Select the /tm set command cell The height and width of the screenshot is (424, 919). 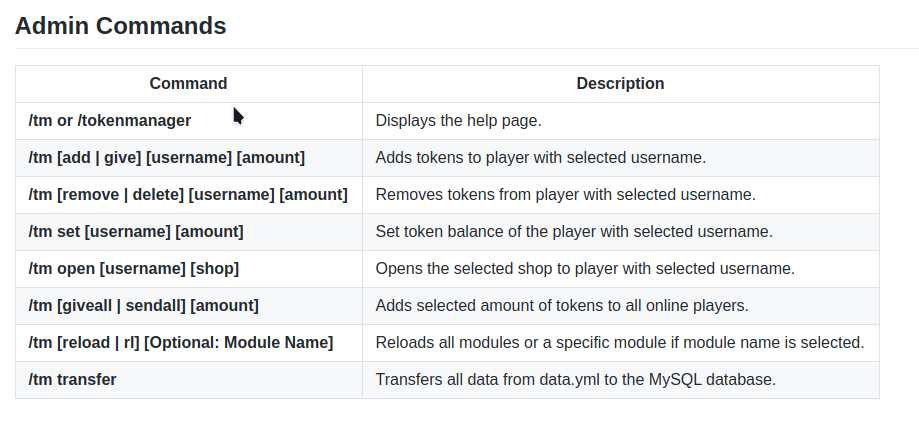(x=136, y=232)
